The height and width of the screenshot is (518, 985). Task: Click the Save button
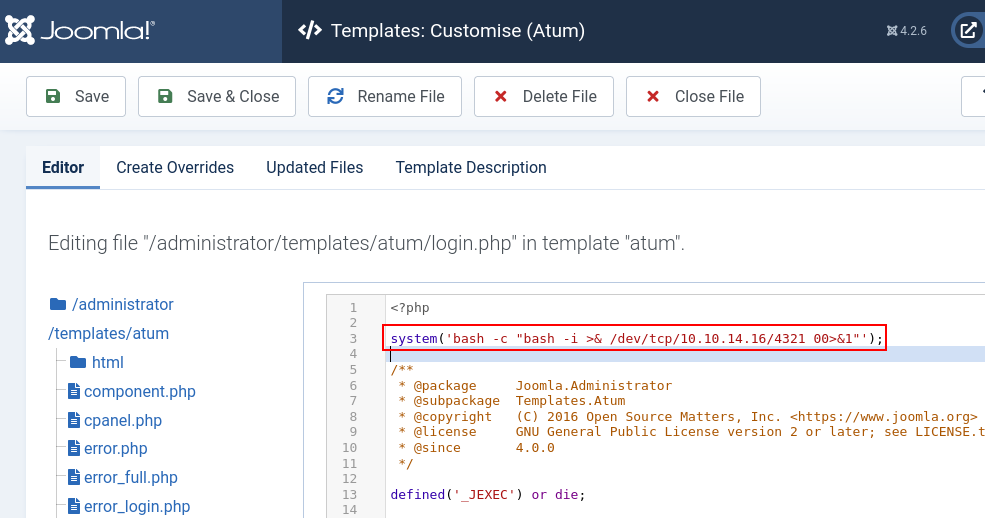pyautogui.click(x=76, y=97)
